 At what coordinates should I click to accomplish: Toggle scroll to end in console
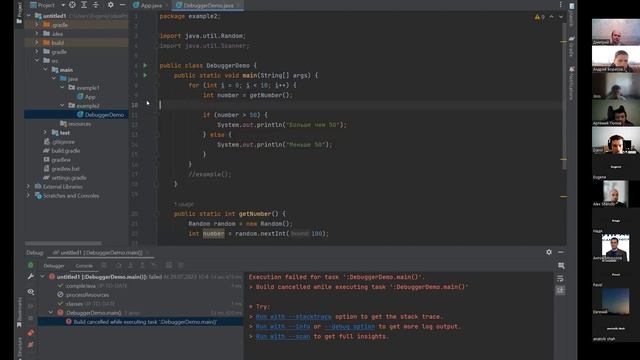tap(561, 290)
